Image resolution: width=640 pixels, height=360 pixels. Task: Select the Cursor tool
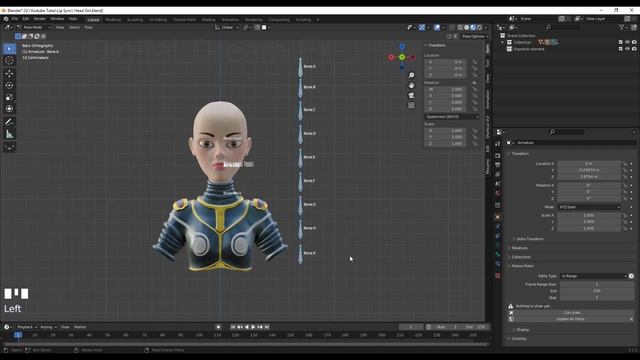tap(9, 60)
